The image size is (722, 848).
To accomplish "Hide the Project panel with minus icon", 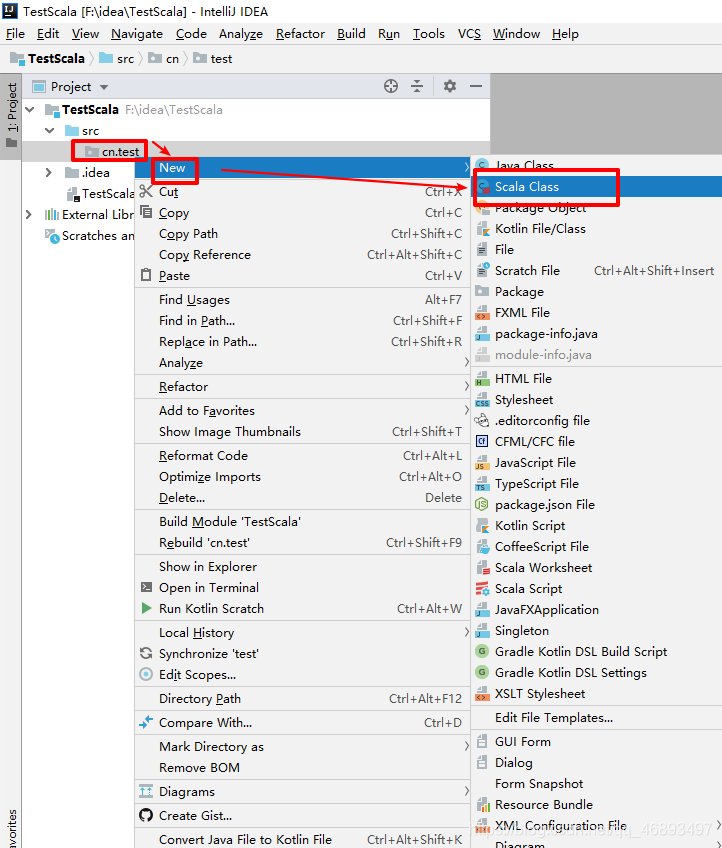I will pyautogui.click(x=475, y=86).
